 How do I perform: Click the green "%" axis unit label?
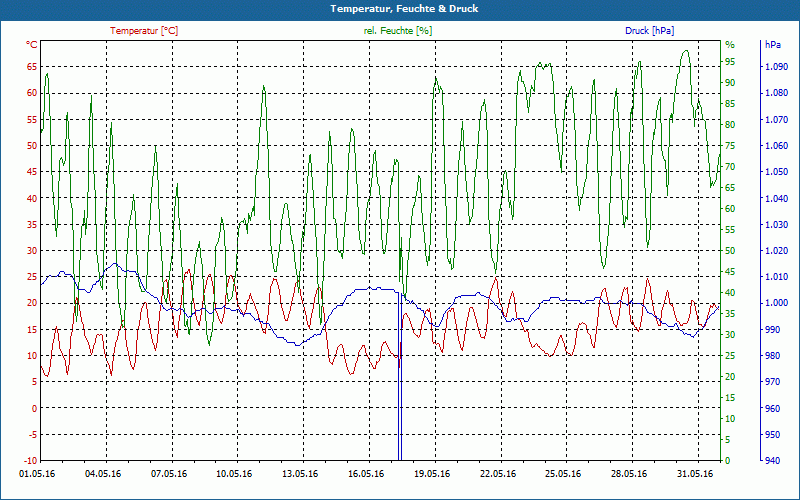pos(730,45)
